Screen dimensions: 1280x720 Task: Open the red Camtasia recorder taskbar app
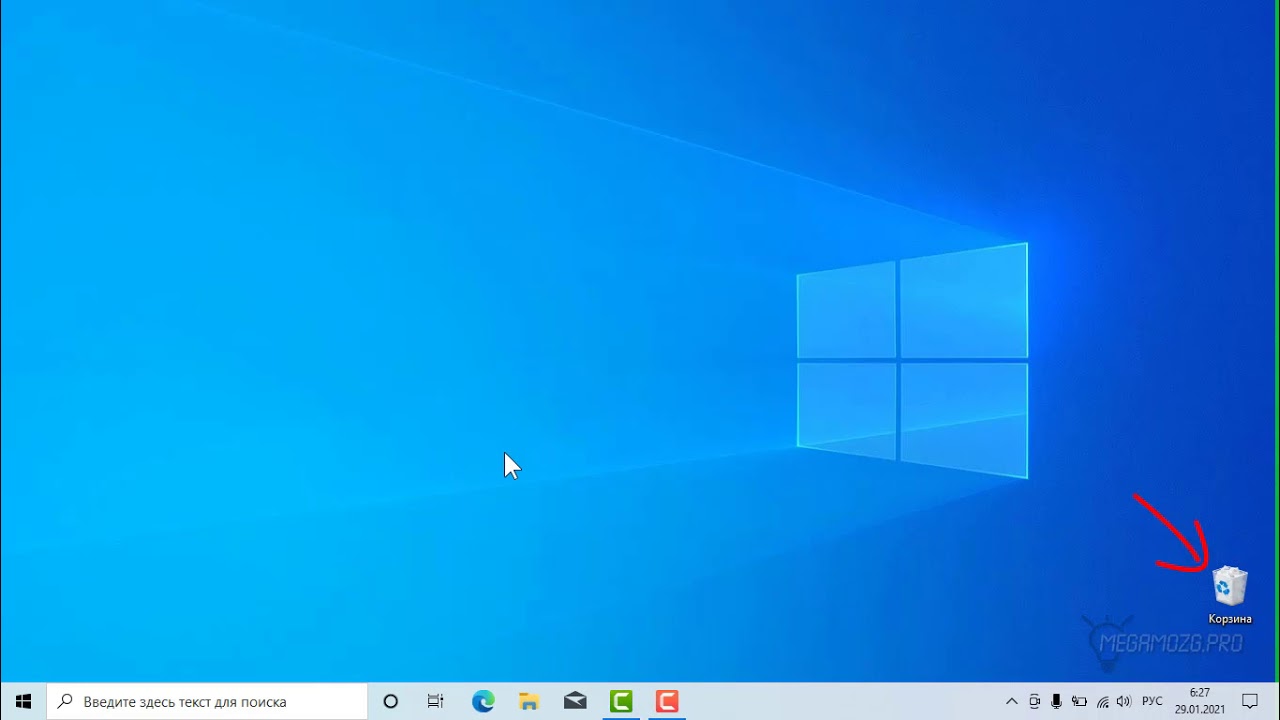pos(667,701)
